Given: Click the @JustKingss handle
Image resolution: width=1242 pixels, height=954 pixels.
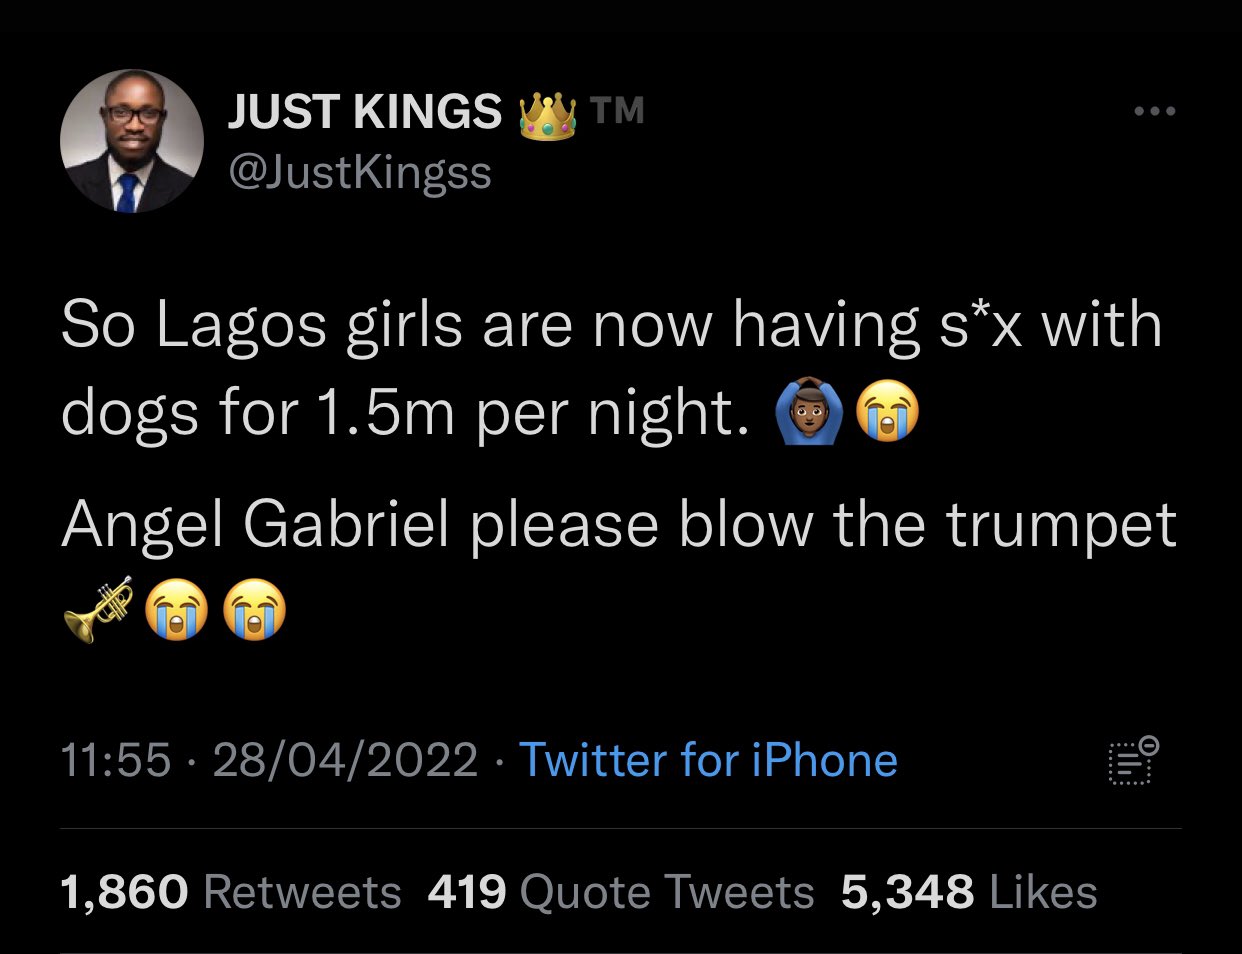Looking at the screenshot, I should click(360, 172).
